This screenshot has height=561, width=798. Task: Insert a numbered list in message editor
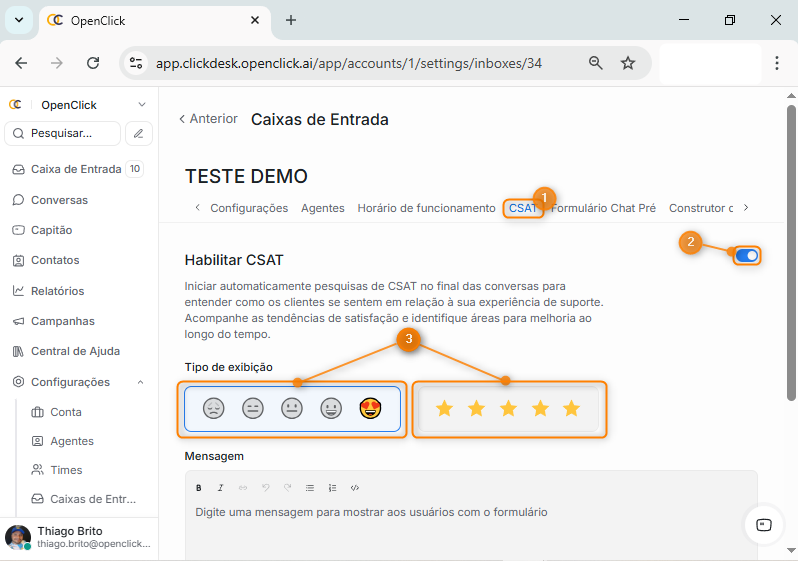[333, 488]
